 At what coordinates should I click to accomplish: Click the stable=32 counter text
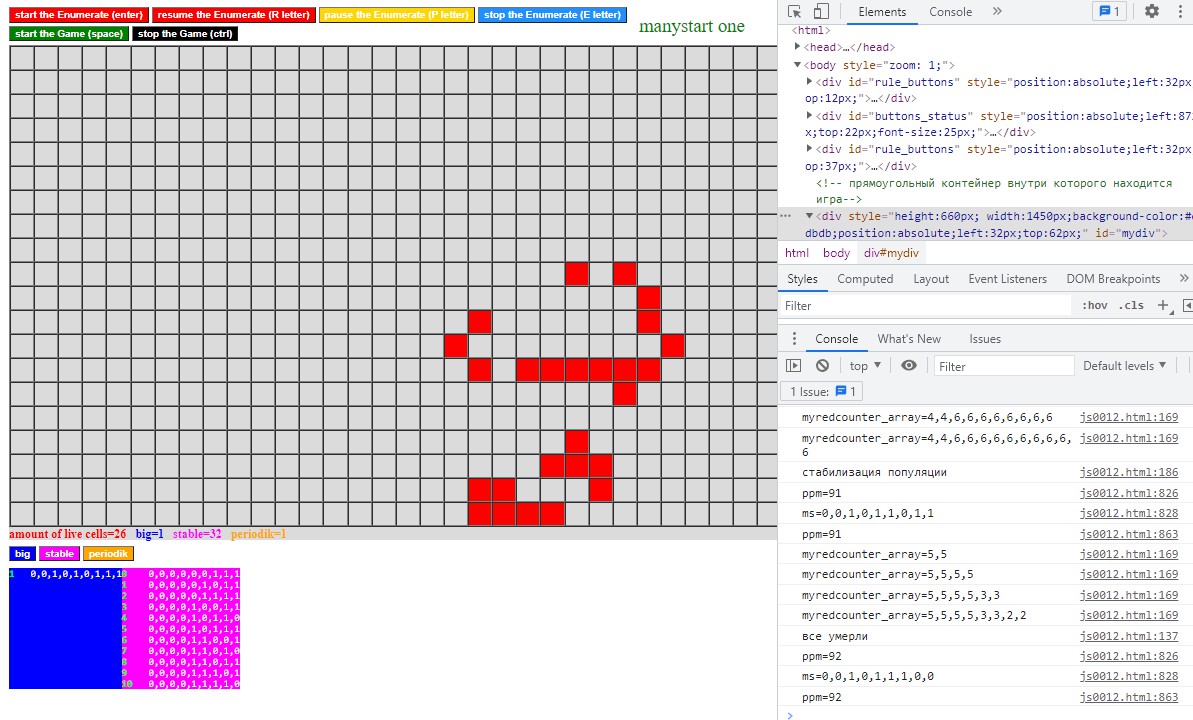197,534
